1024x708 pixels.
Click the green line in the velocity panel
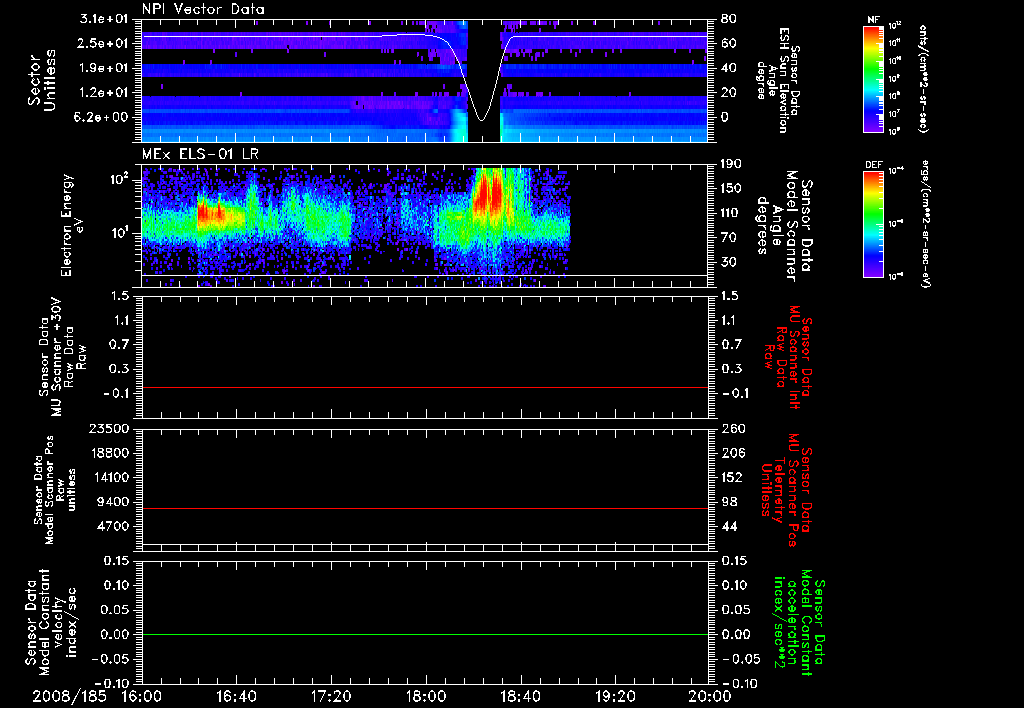[x=424, y=634]
